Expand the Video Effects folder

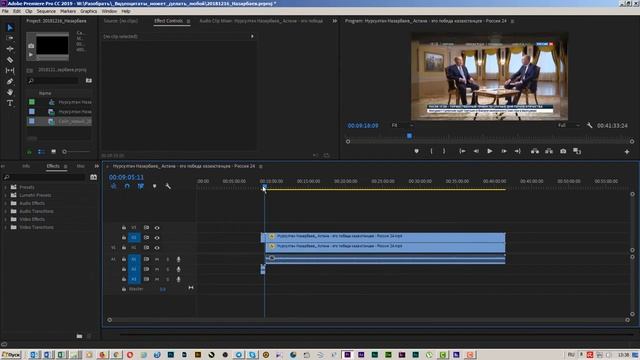5,219
